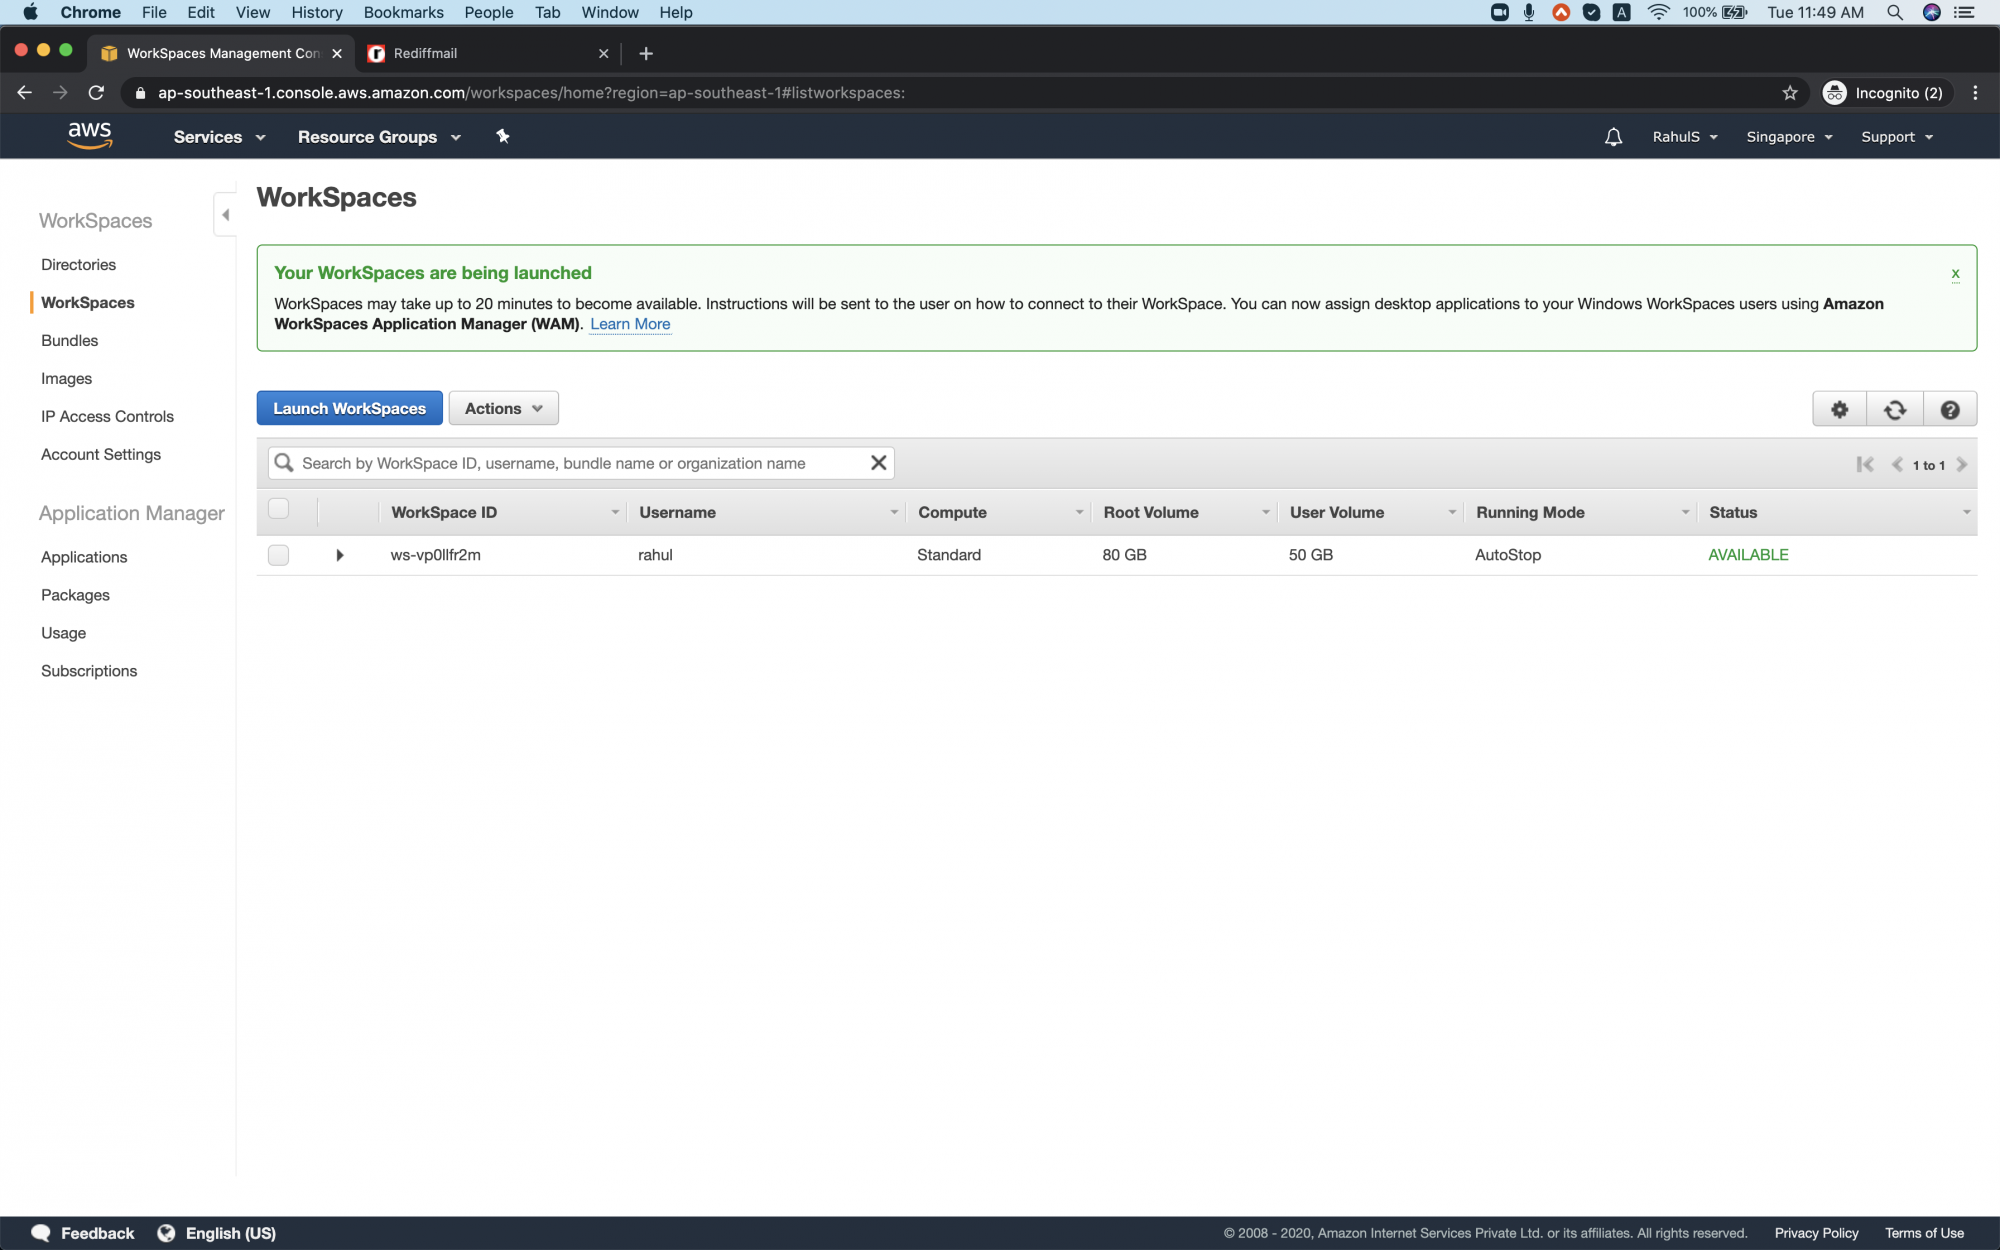Refresh the WorkSpaces list

tap(1895, 408)
